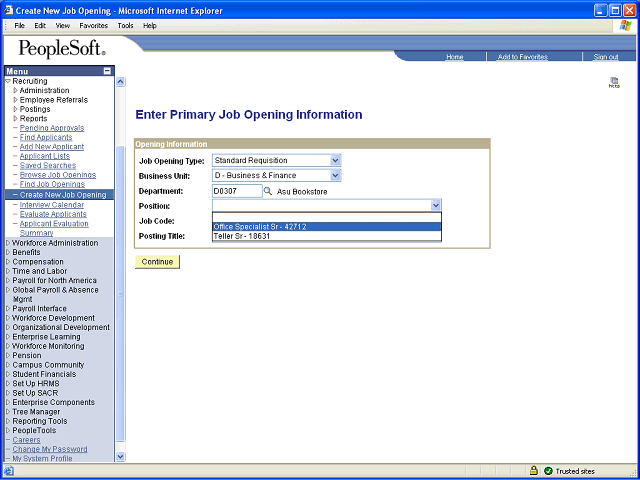Click the menu scrollbar up arrow
The width and height of the screenshot is (640, 480).
[120, 82]
